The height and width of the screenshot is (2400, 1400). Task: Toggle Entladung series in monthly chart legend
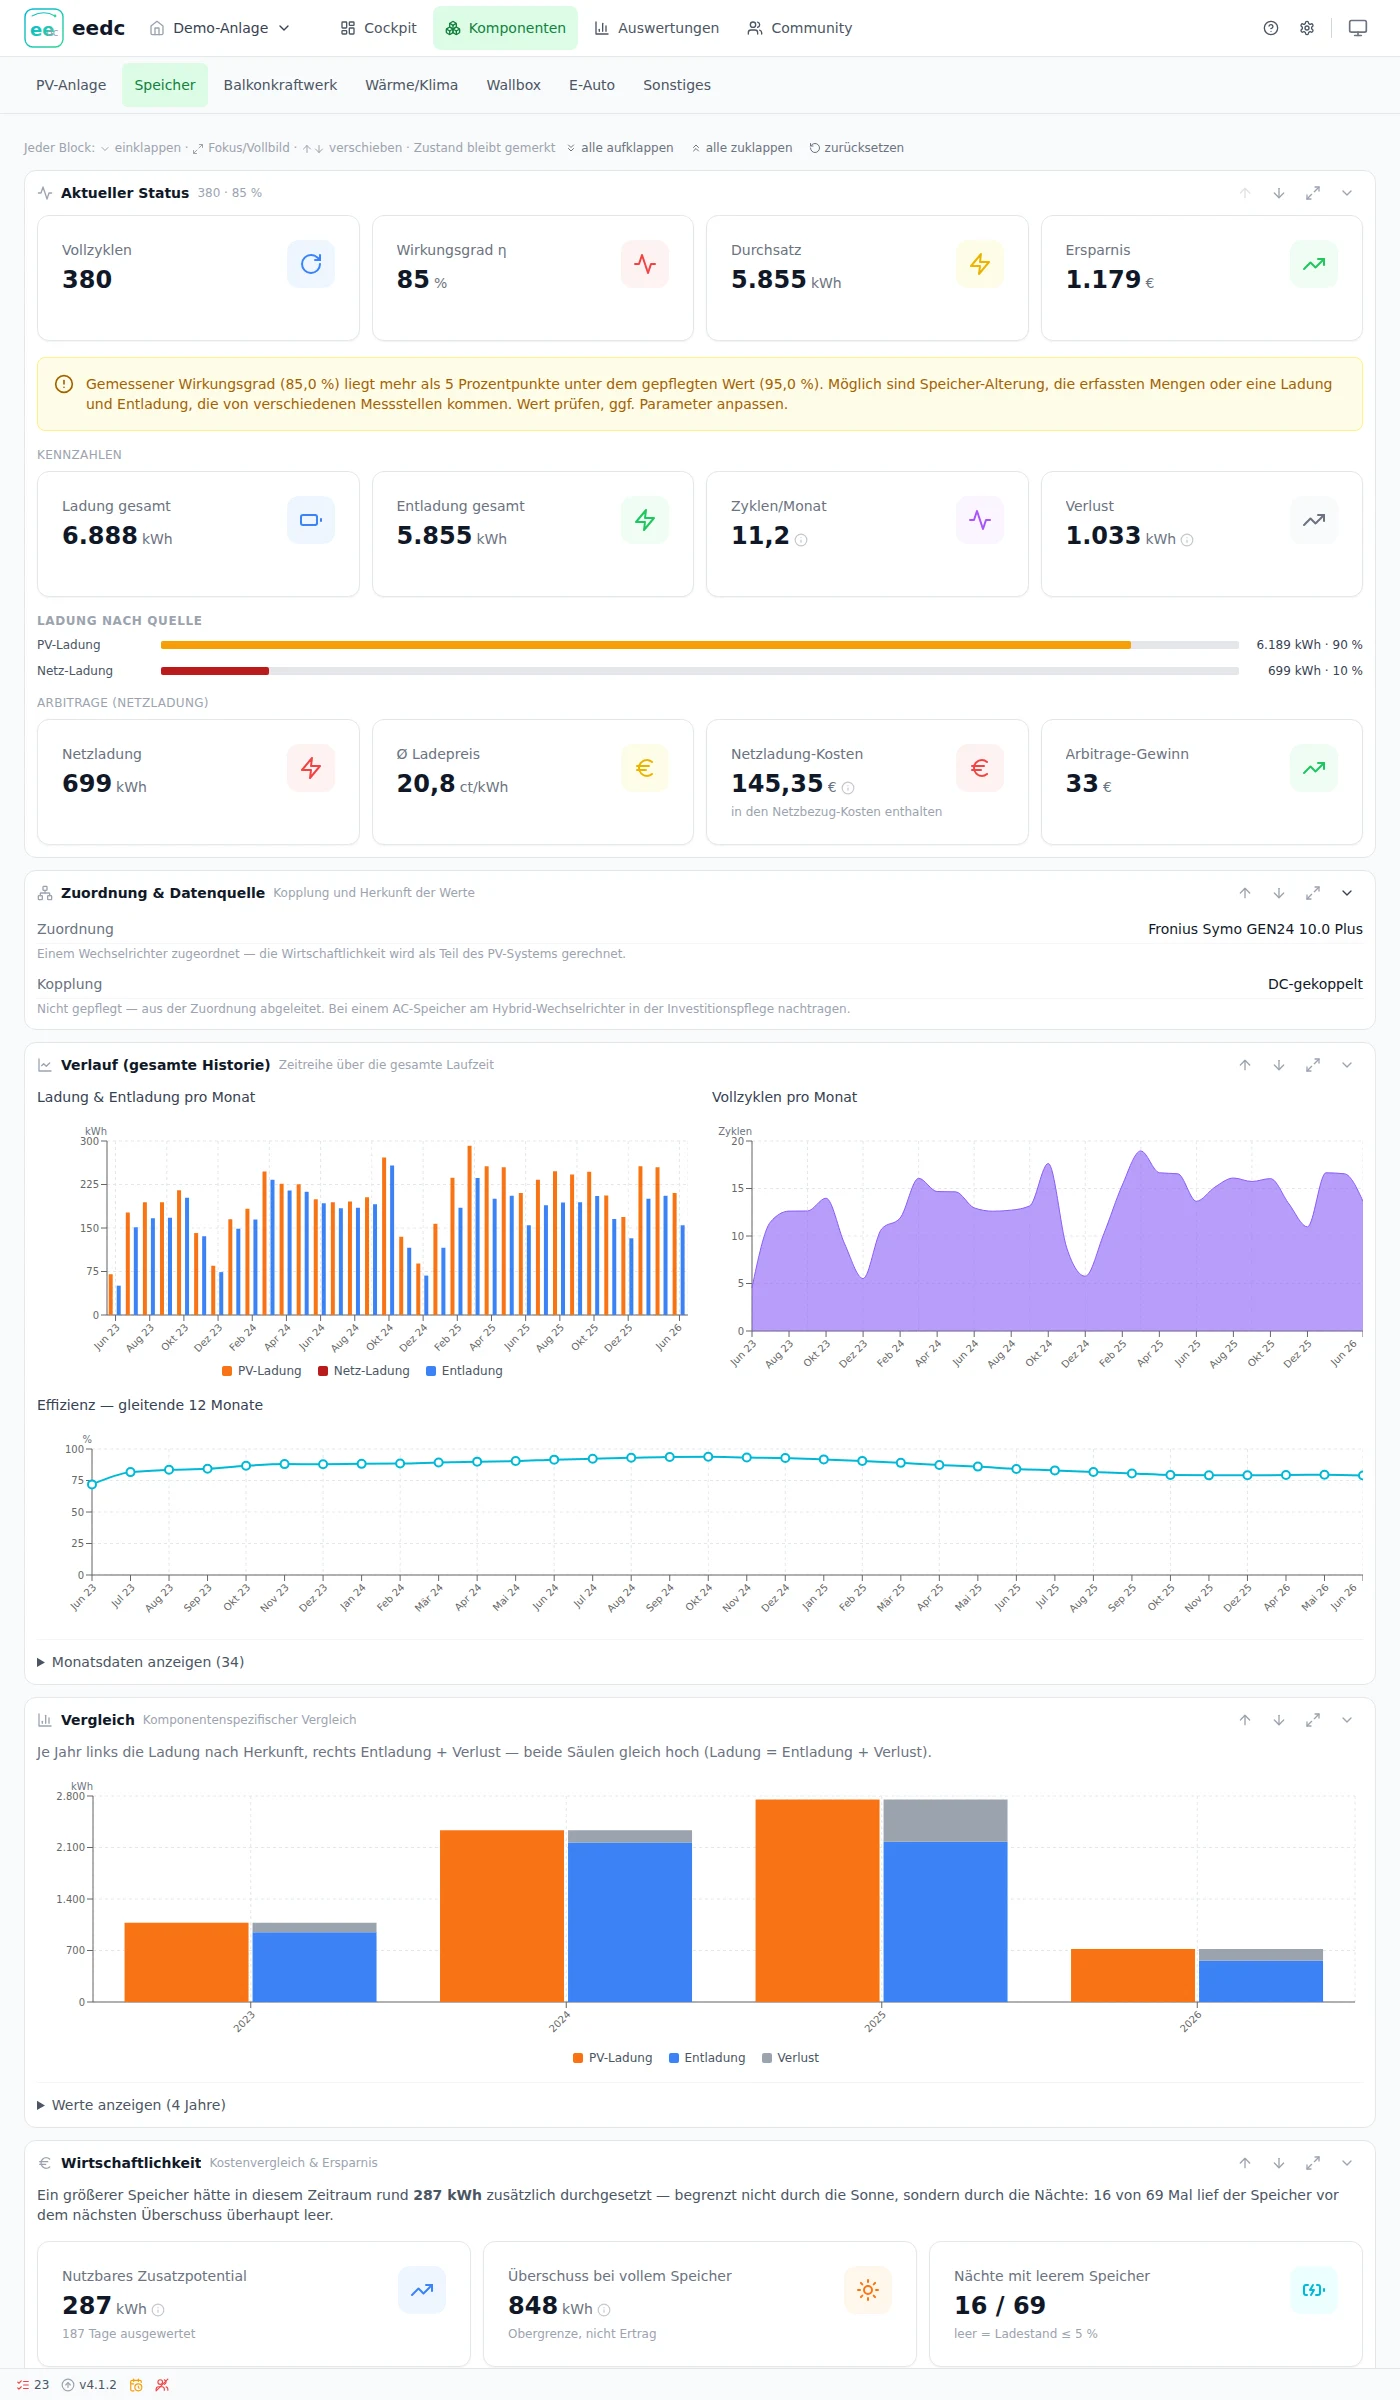[x=464, y=1371]
